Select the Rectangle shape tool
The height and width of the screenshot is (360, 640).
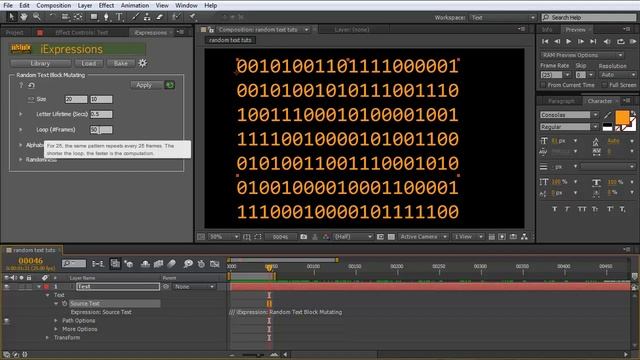click(x=94, y=17)
